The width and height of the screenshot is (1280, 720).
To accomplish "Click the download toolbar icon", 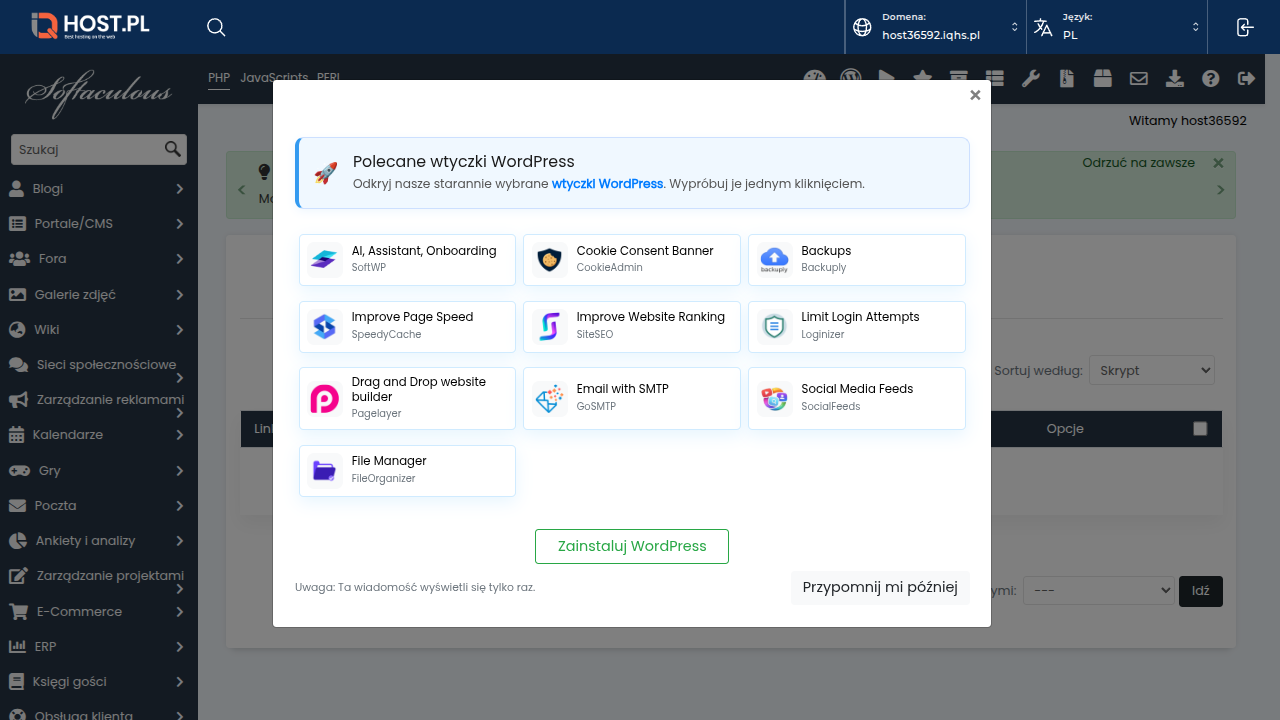I will pos(1175,78).
